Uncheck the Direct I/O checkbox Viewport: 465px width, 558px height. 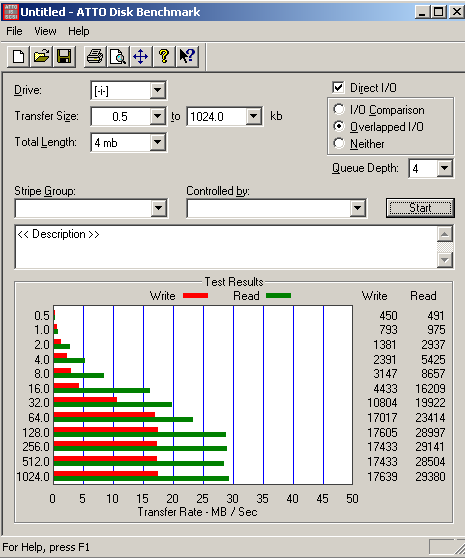pyautogui.click(x=338, y=88)
